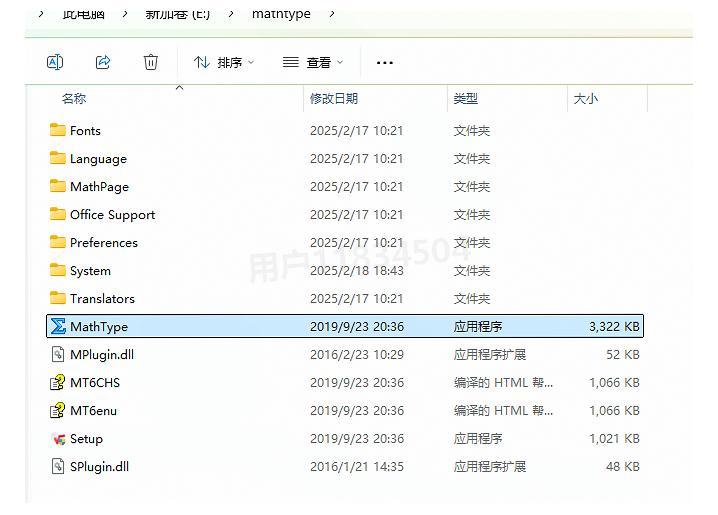
Task: Click the MPlugin.dll file icon
Action: tap(58, 354)
